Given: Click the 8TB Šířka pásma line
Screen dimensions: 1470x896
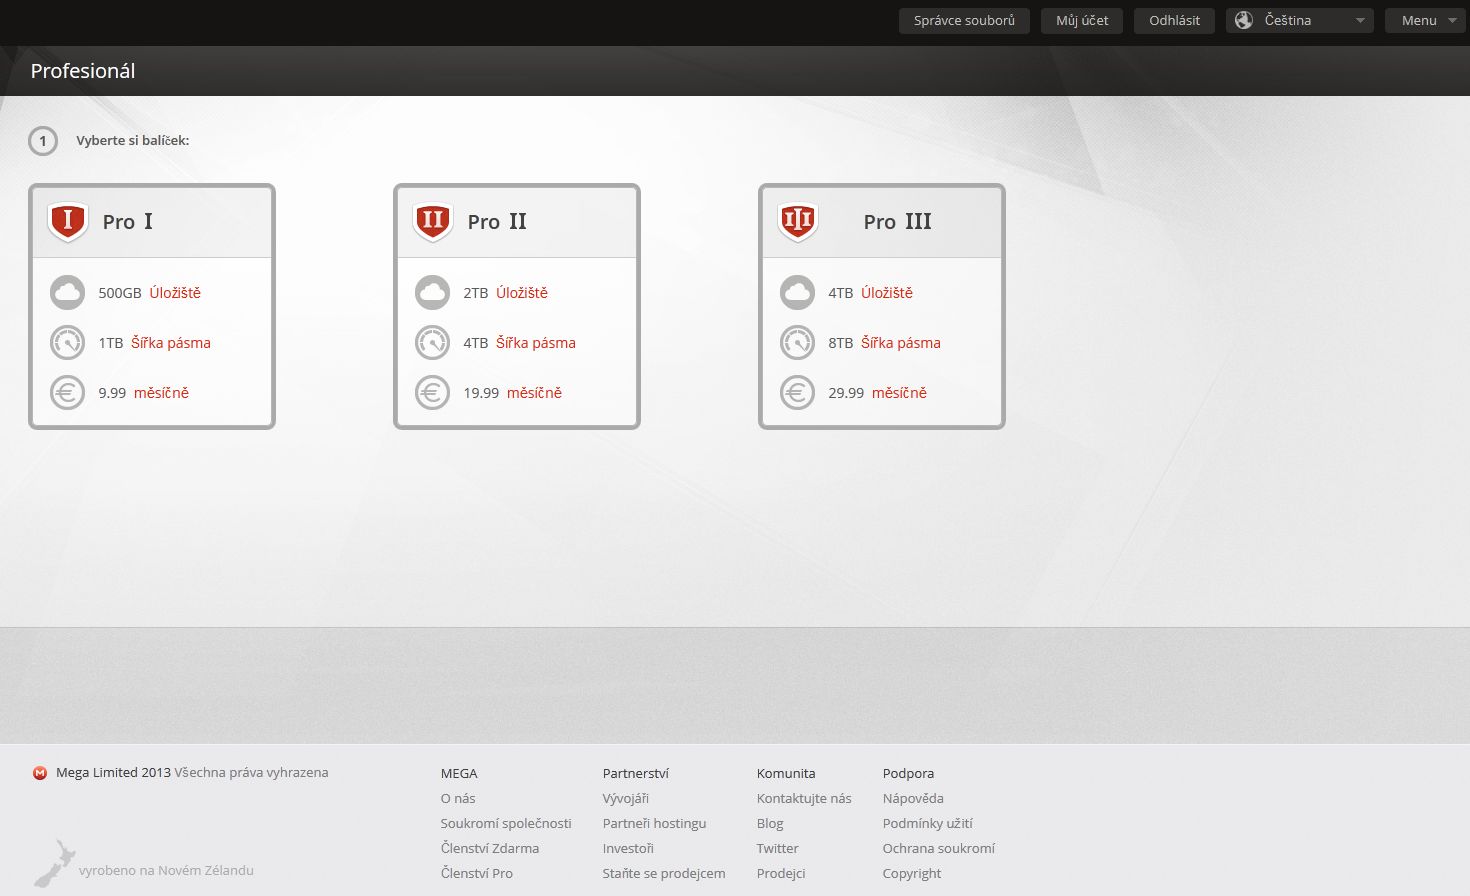Looking at the screenshot, I should click(884, 343).
